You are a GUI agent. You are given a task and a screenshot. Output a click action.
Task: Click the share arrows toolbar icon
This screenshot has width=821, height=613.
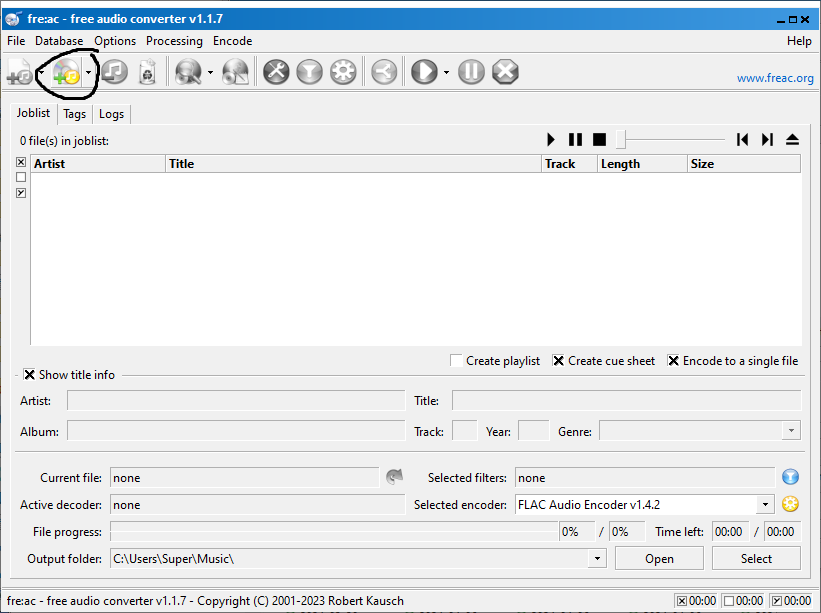tap(384, 72)
